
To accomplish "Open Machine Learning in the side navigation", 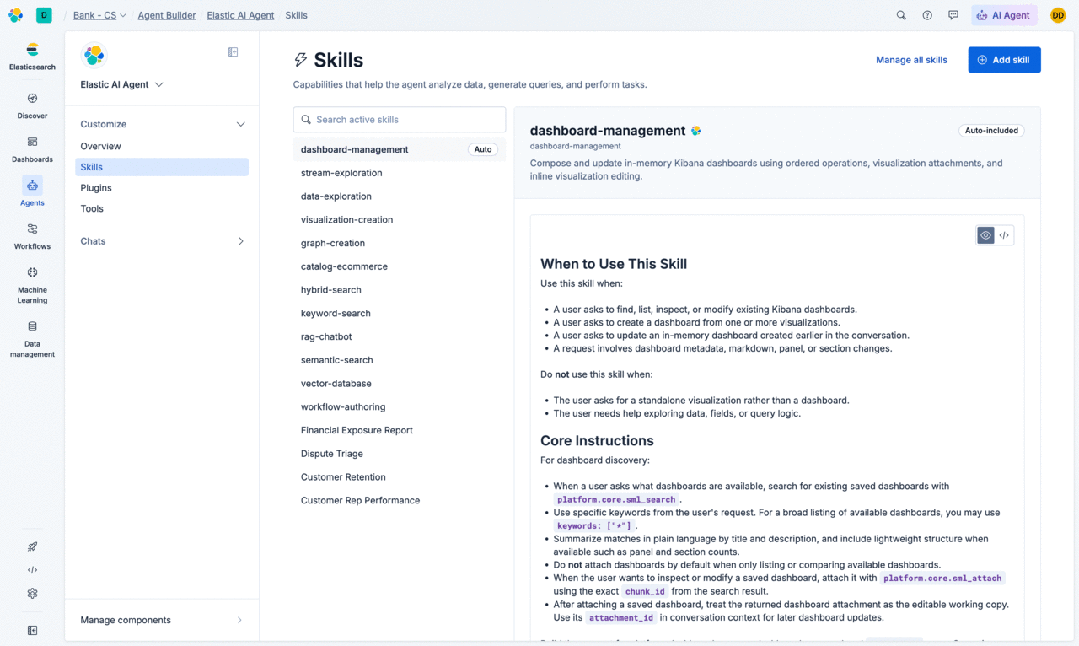I will tap(32, 285).
